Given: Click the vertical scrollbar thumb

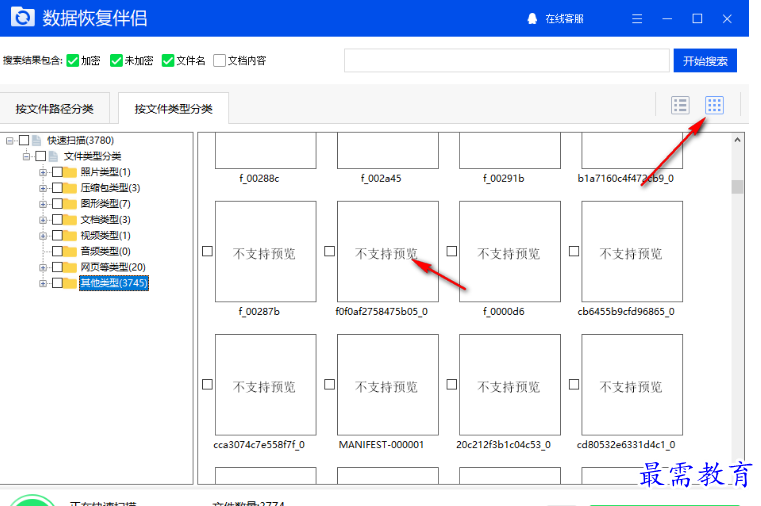Looking at the screenshot, I should pyautogui.click(x=737, y=187).
